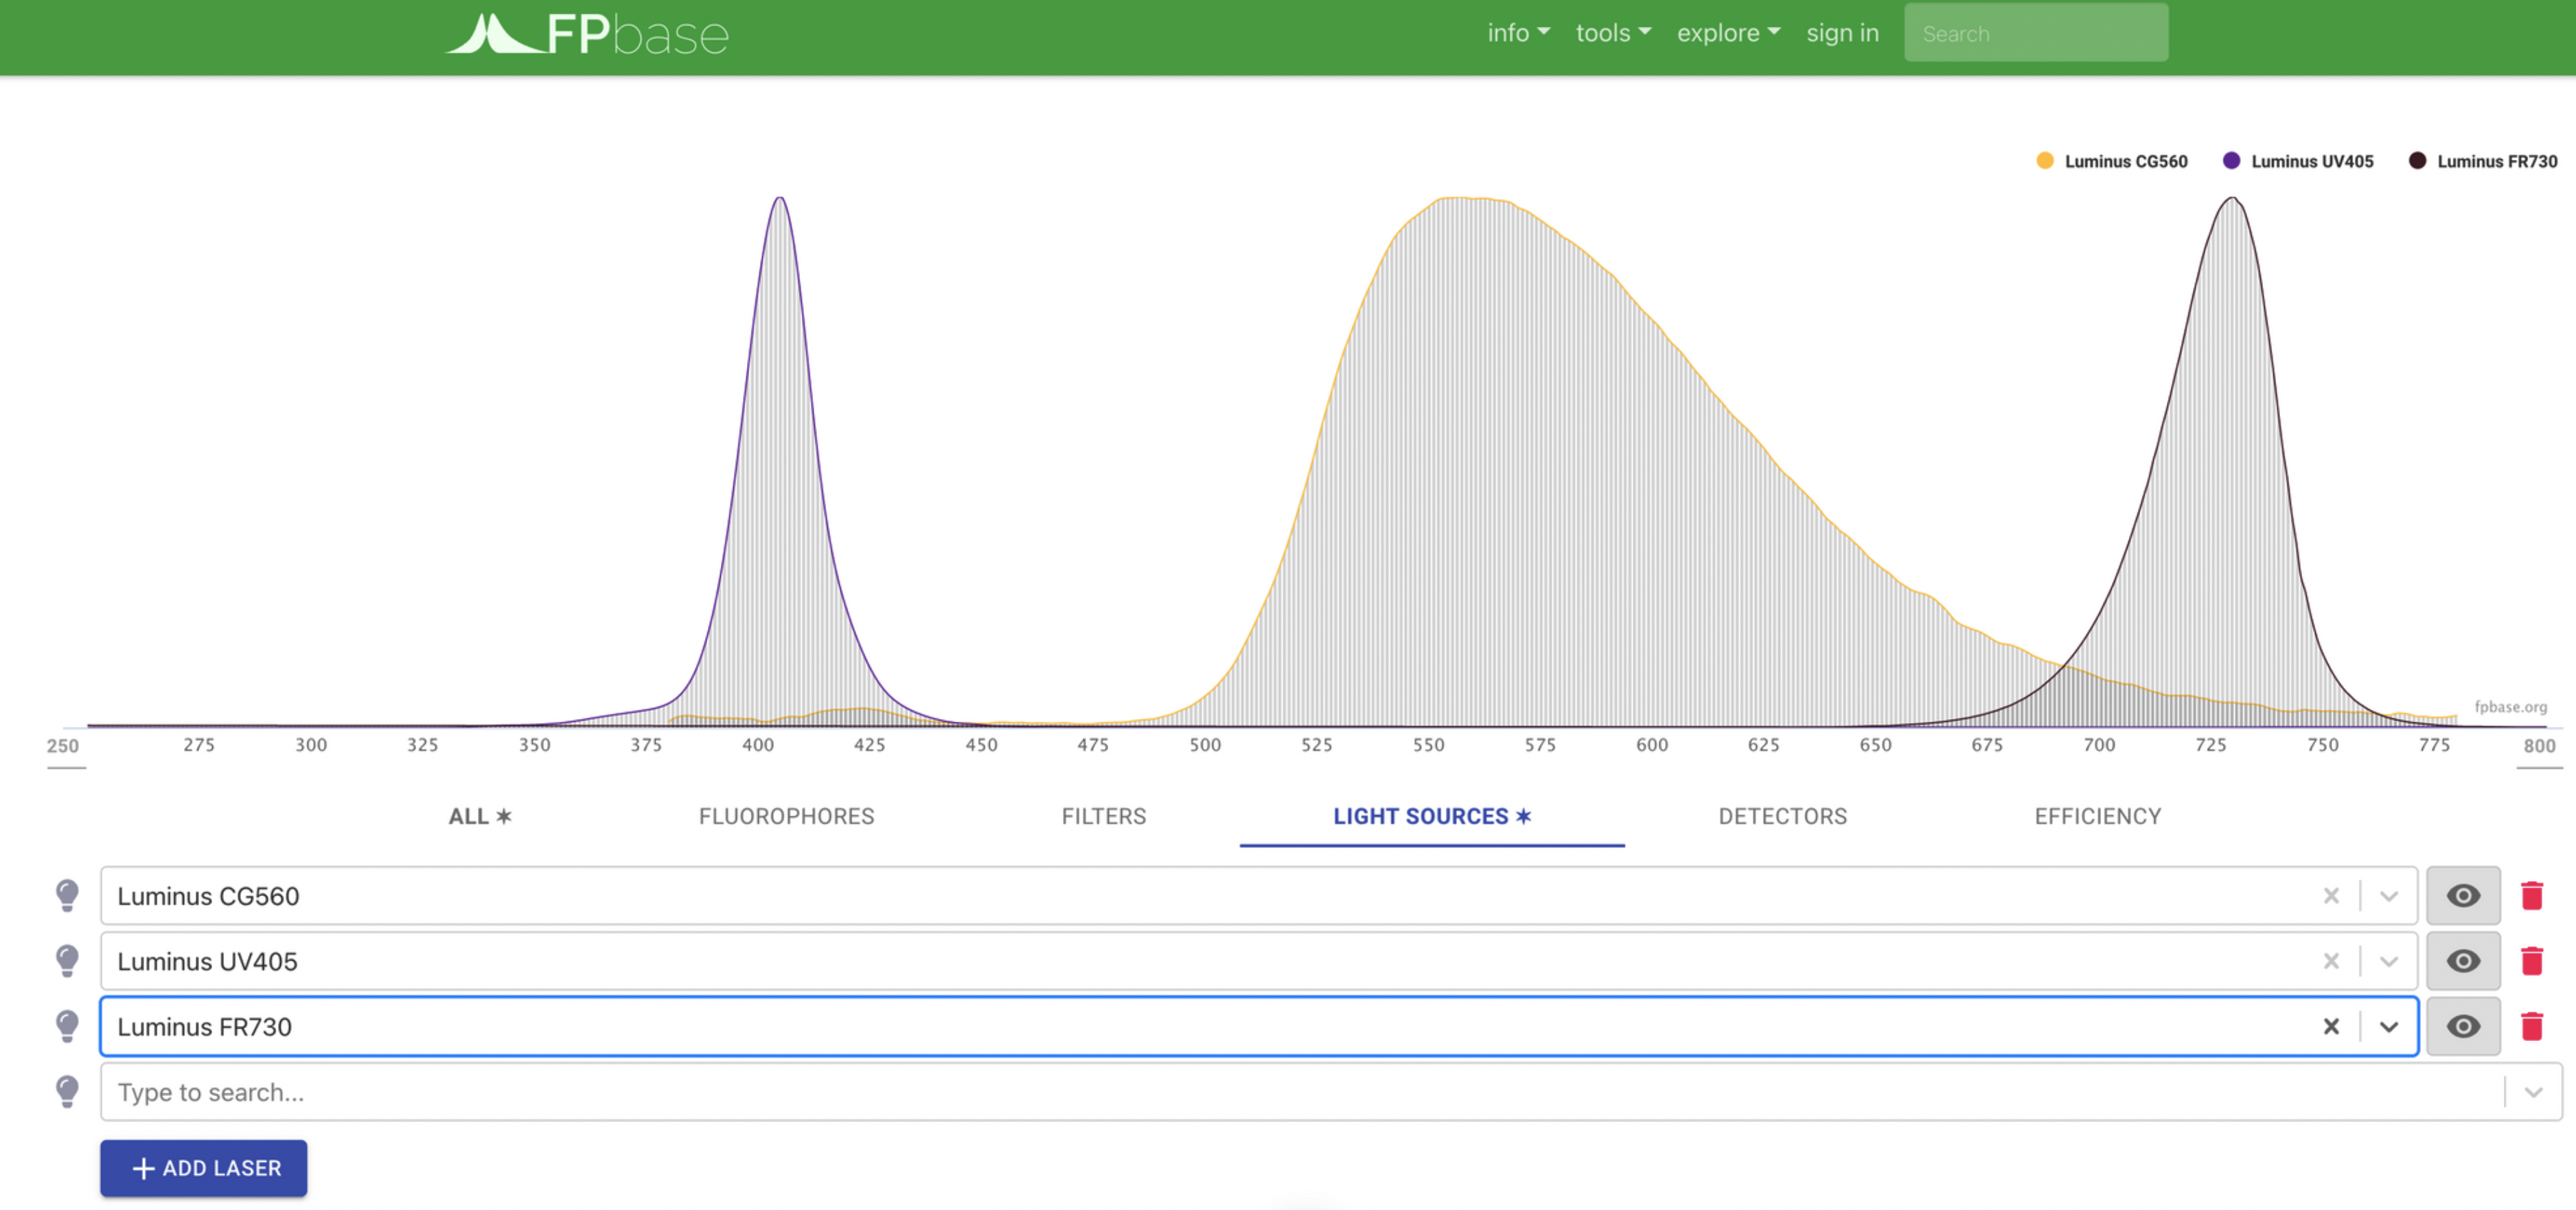The image size is (2576, 1210).
Task: Toggle Luminus UV405 legend entry
Action: point(2298,161)
